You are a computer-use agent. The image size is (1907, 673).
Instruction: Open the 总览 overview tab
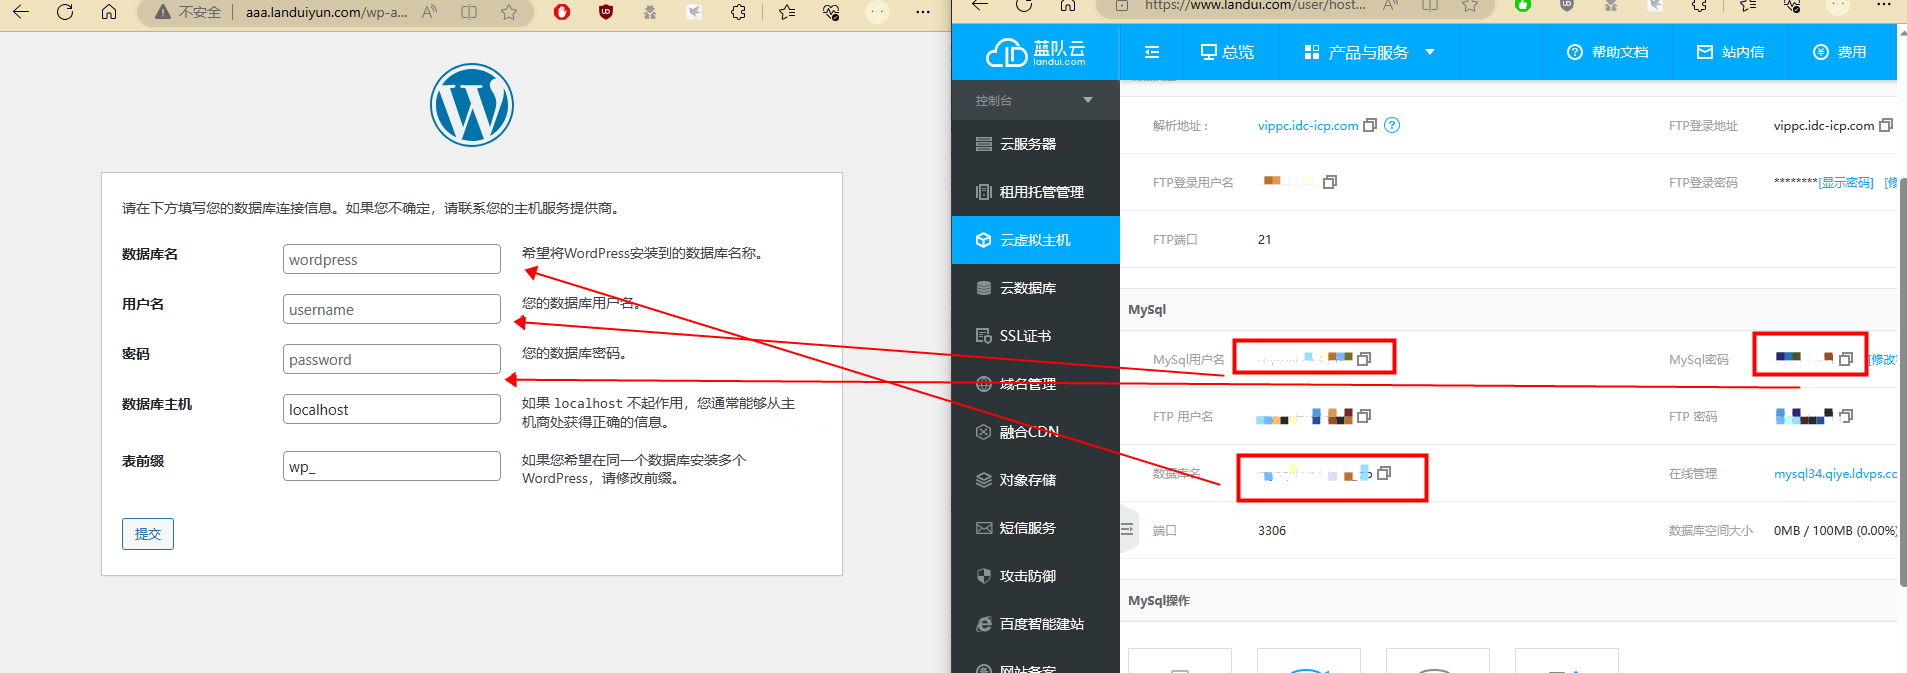pos(1227,52)
